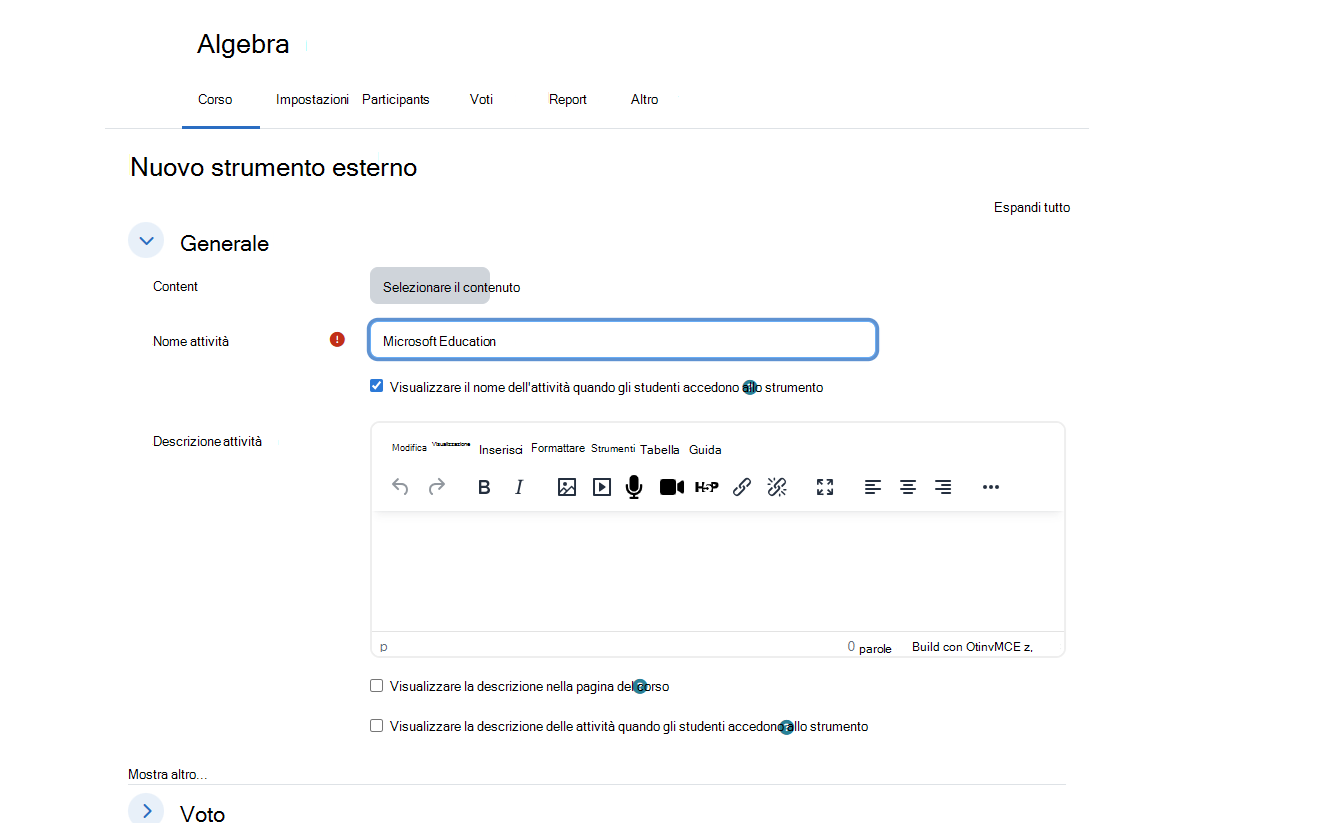Focus the Nome attività text field
Viewport: 1324px width, 823px height.
point(623,340)
